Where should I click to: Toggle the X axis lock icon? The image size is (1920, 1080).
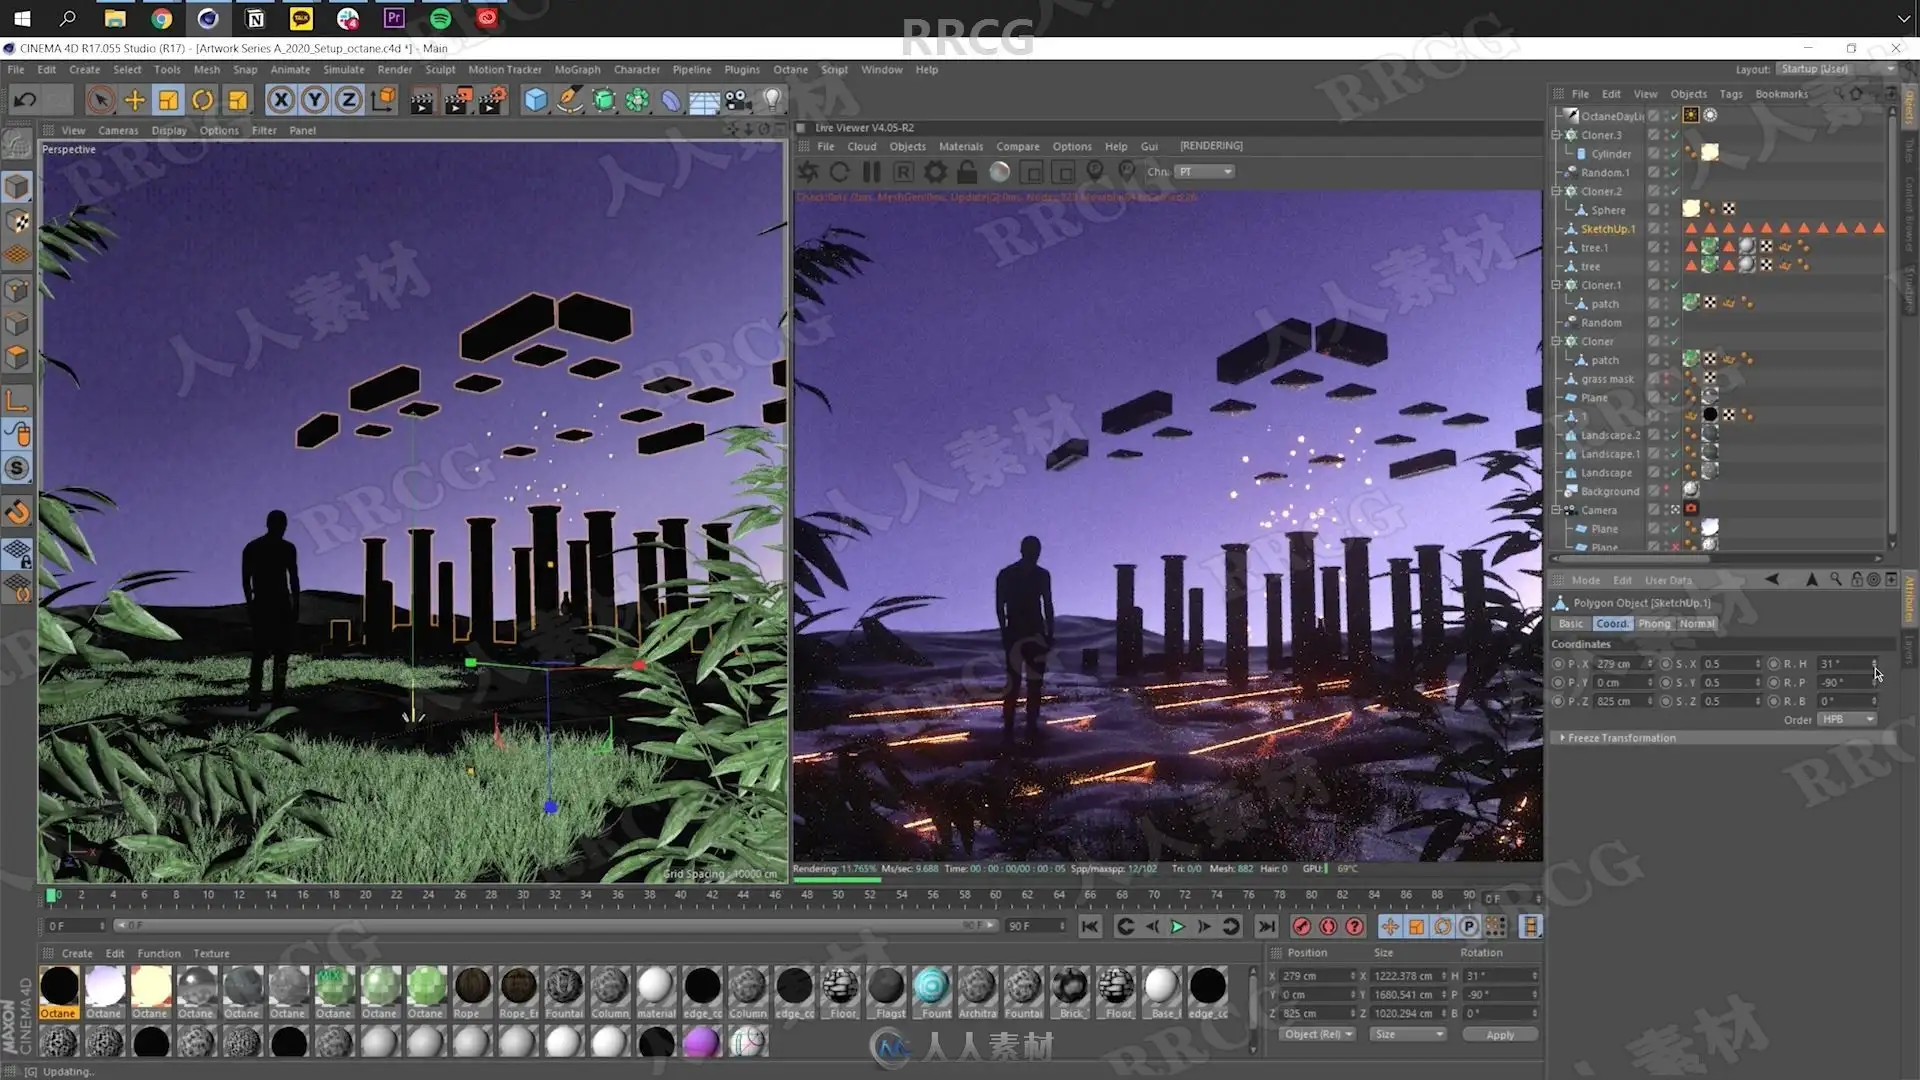pos(281,100)
